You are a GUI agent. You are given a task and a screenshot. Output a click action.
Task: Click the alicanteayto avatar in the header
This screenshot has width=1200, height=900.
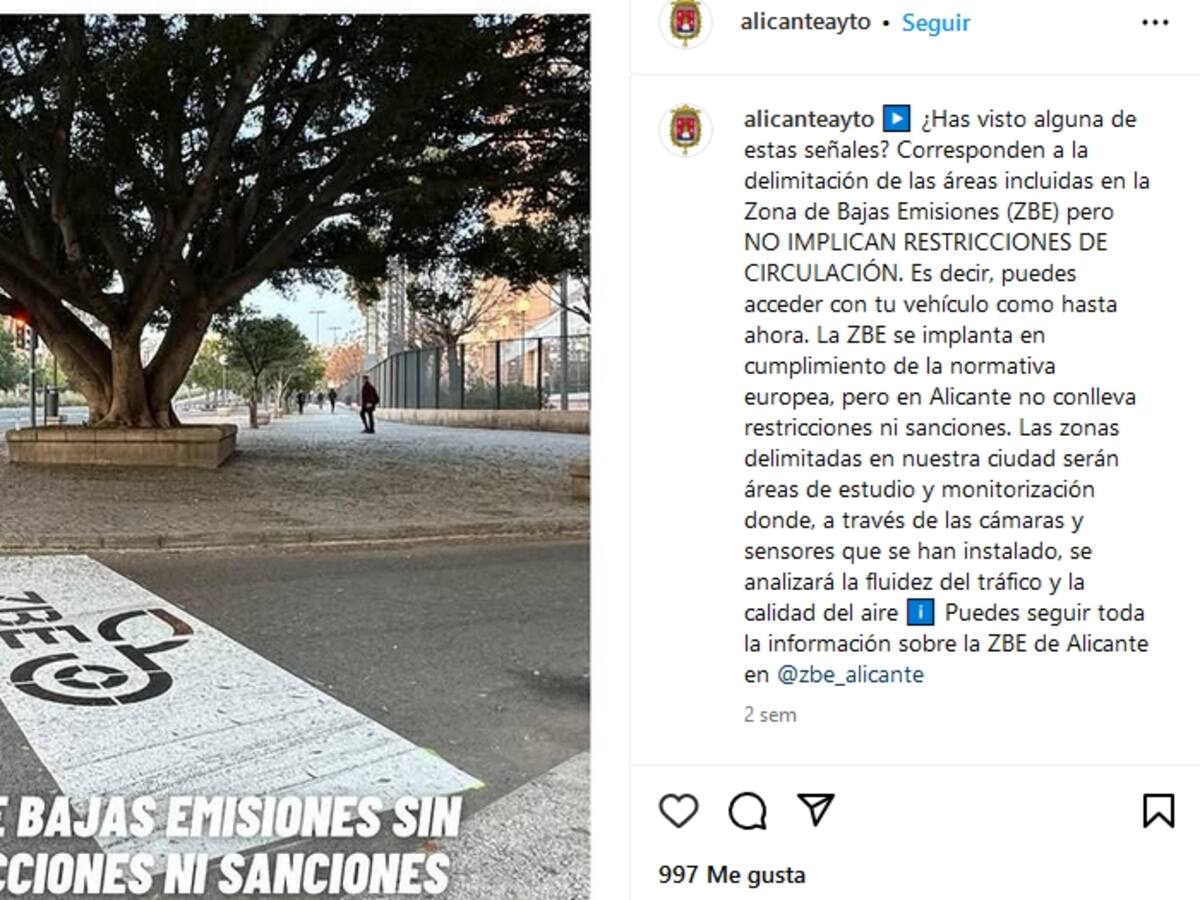coord(685,22)
